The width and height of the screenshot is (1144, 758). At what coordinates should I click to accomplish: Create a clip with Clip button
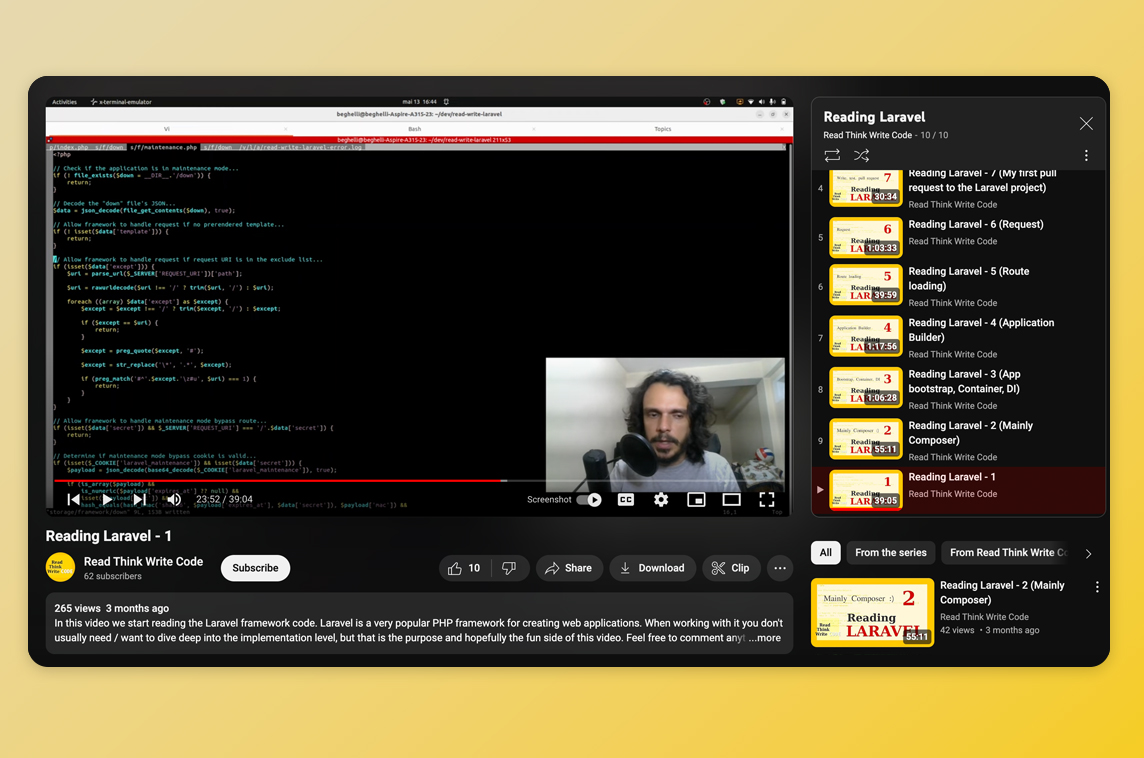731,568
